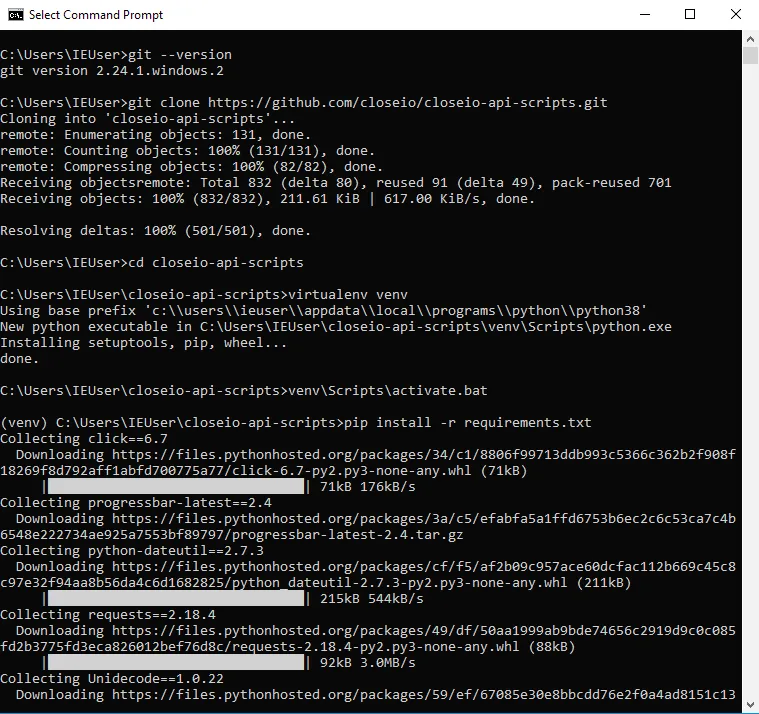Click the click-6.7-py2.py3-none-any.whl line
Viewport: 759px width, 714px height.
[x=264, y=470]
